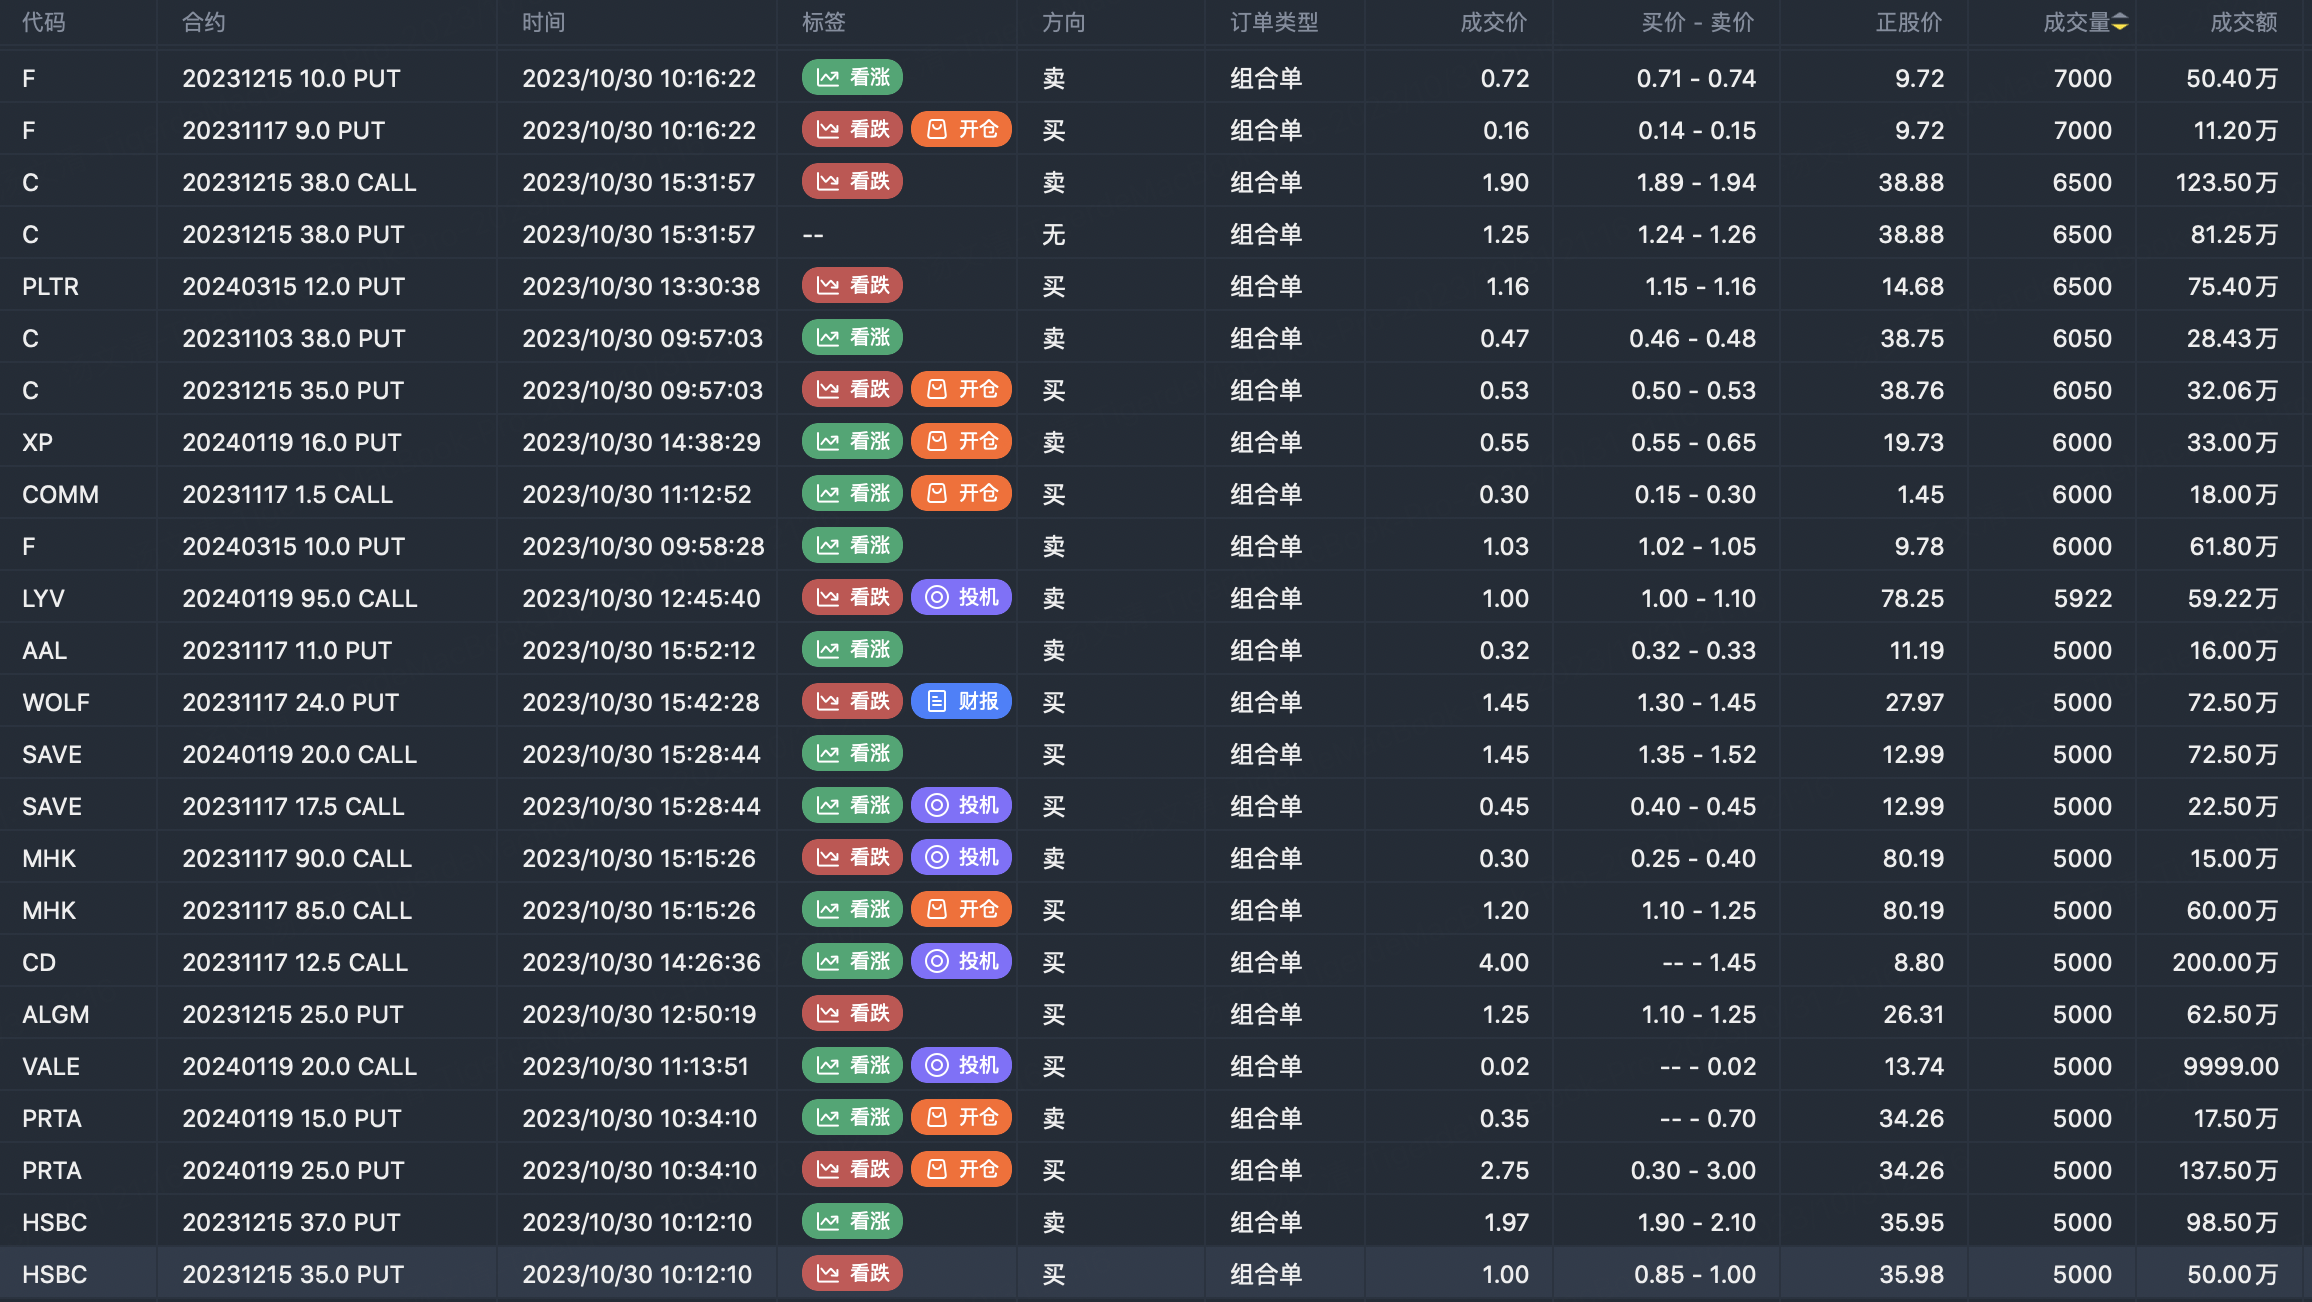Click 看涨 tag on F 20240315 10.0 PUT row

[852, 546]
